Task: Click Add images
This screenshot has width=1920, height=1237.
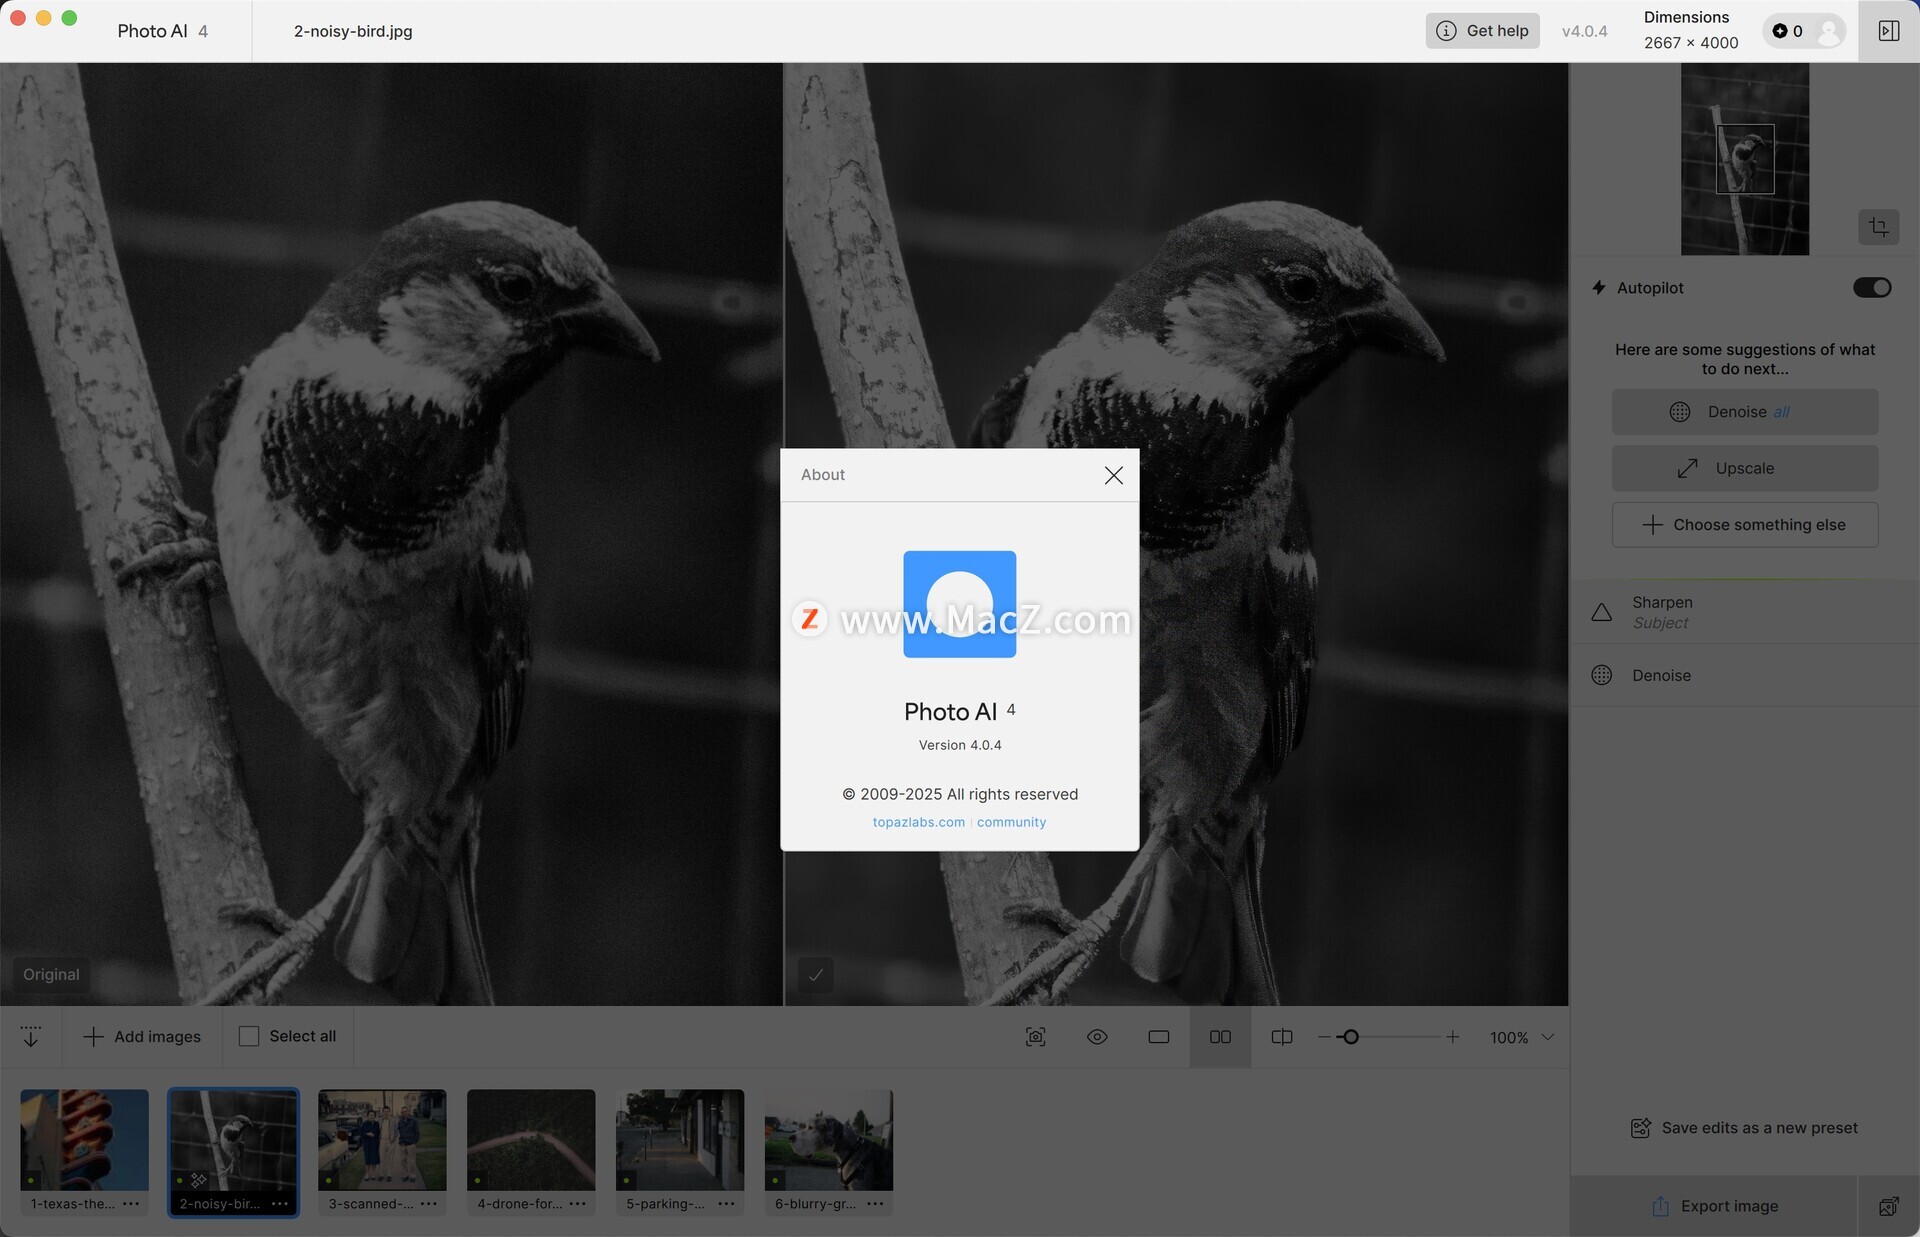Action: pyautogui.click(x=142, y=1037)
